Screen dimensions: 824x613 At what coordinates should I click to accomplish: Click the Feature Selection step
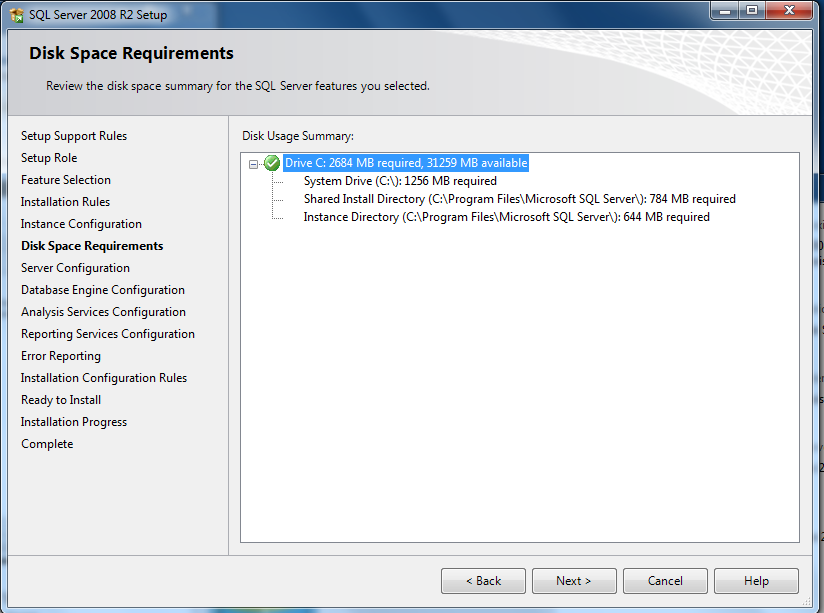click(66, 180)
